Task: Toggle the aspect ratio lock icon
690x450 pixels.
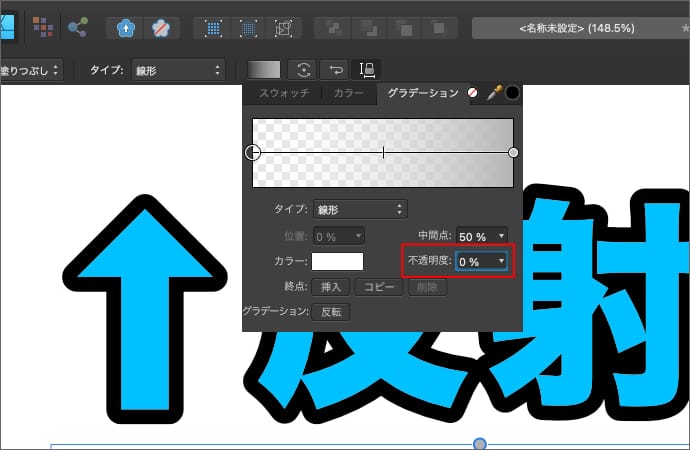Action: (367, 70)
